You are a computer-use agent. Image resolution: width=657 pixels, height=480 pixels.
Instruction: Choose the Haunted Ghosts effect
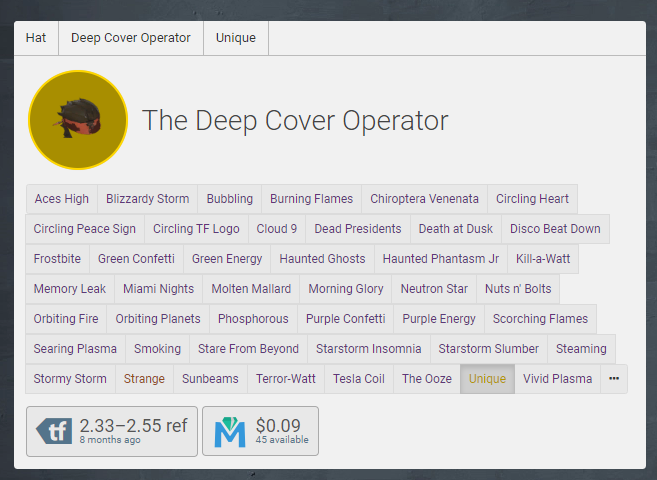coord(322,259)
